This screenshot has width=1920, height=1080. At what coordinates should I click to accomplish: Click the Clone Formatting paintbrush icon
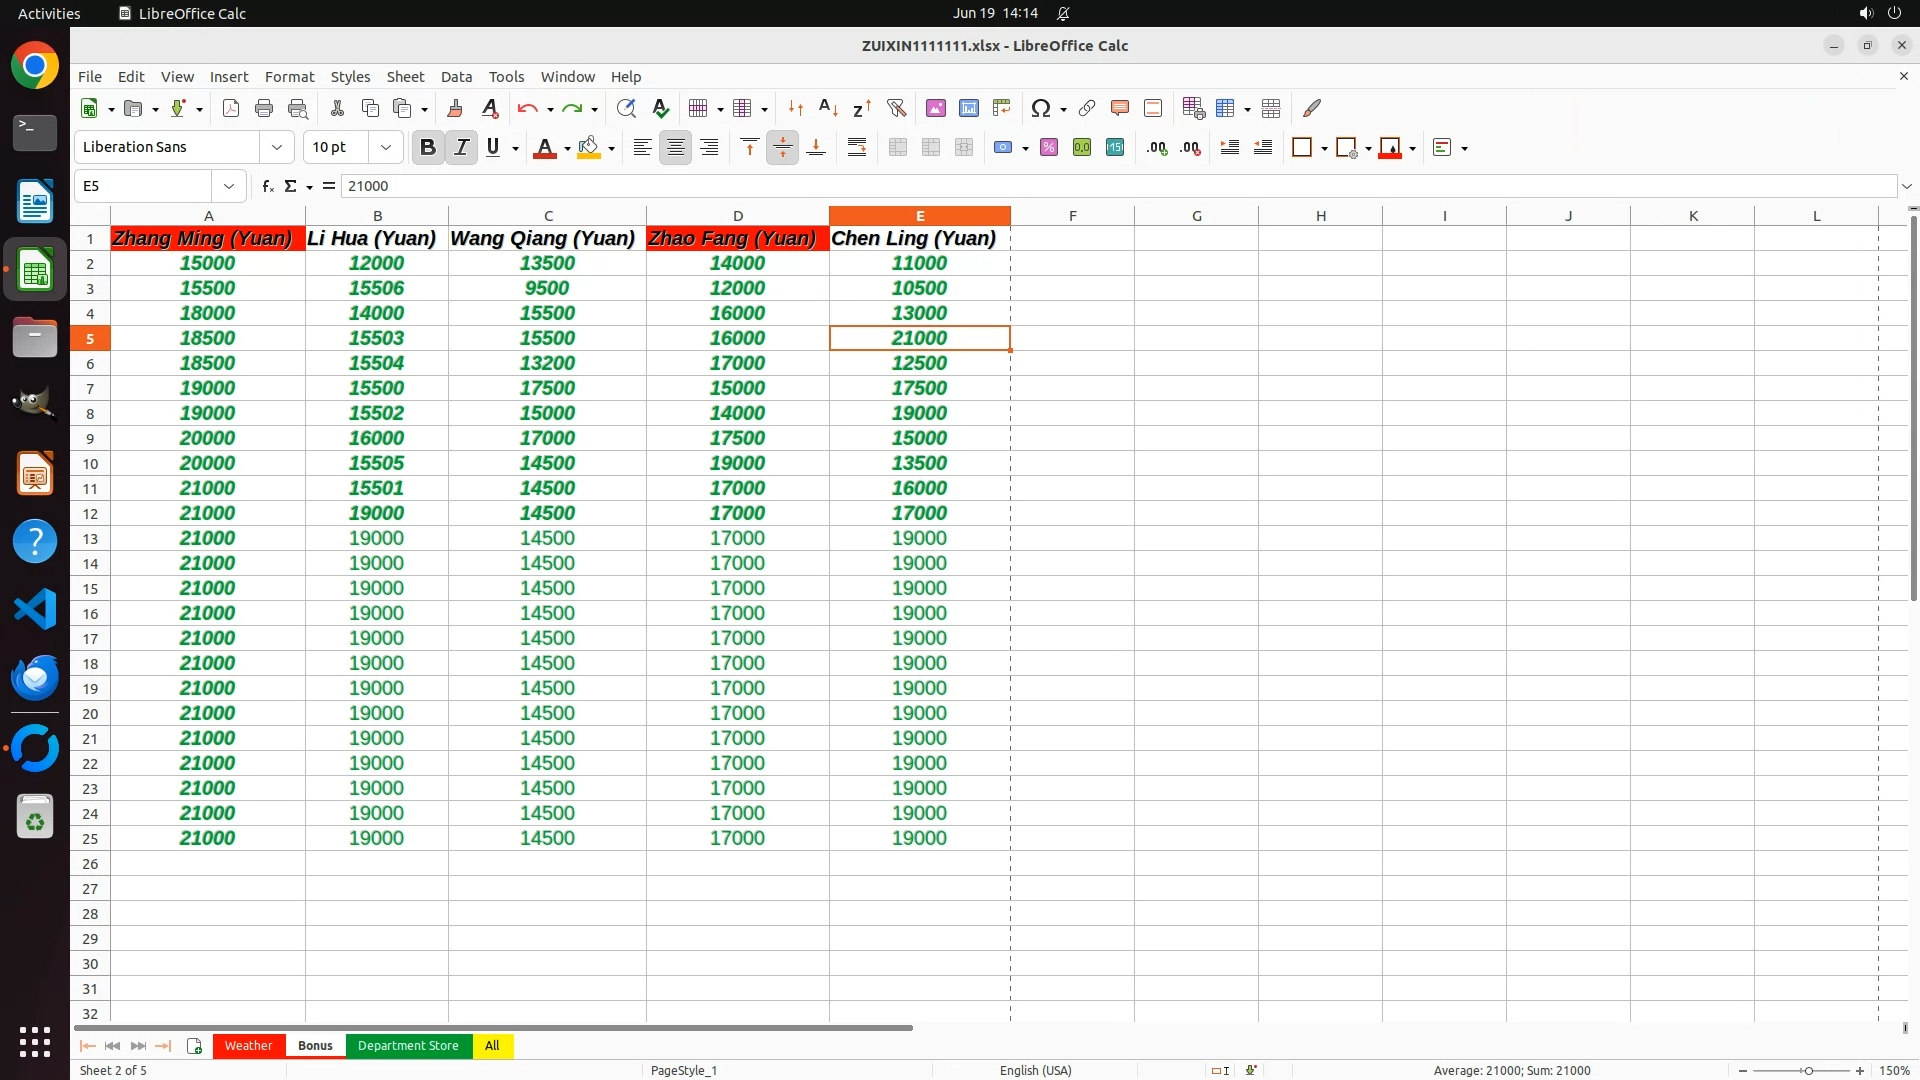click(455, 108)
